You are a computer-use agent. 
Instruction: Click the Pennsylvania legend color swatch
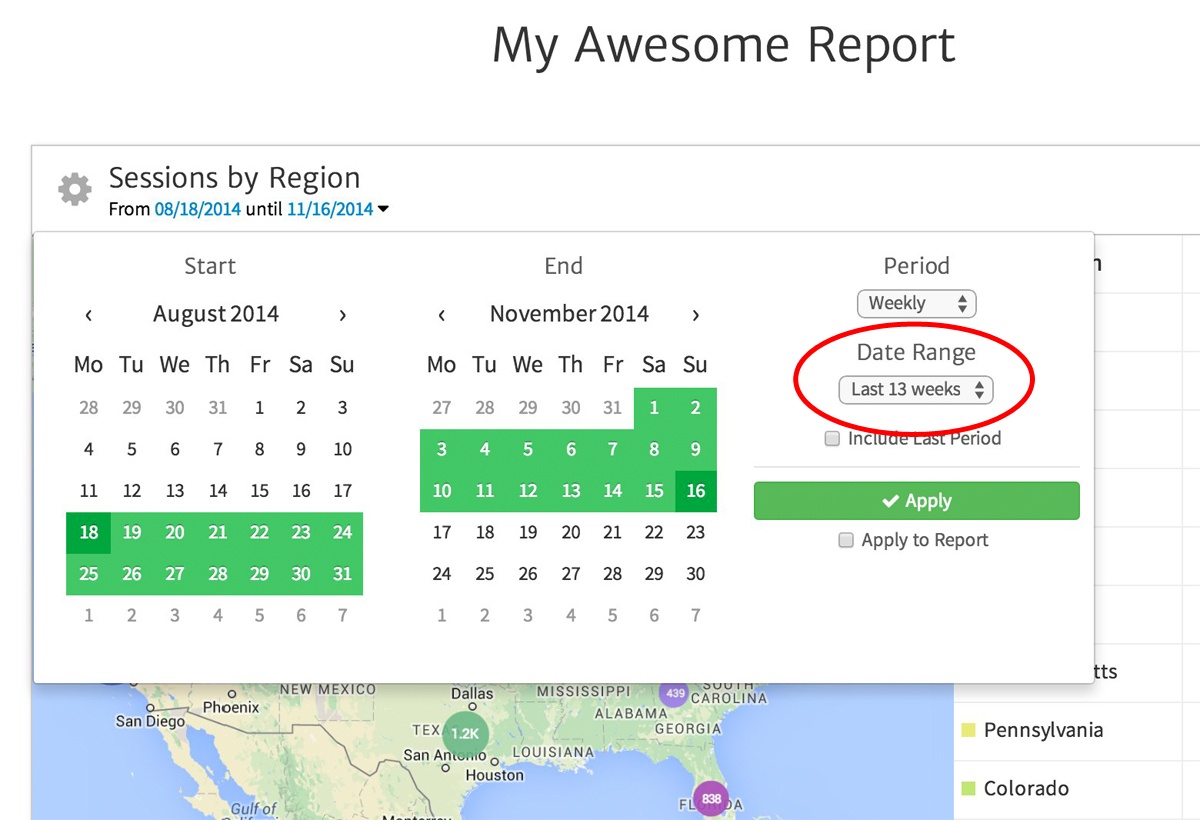pyautogui.click(x=967, y=730)
